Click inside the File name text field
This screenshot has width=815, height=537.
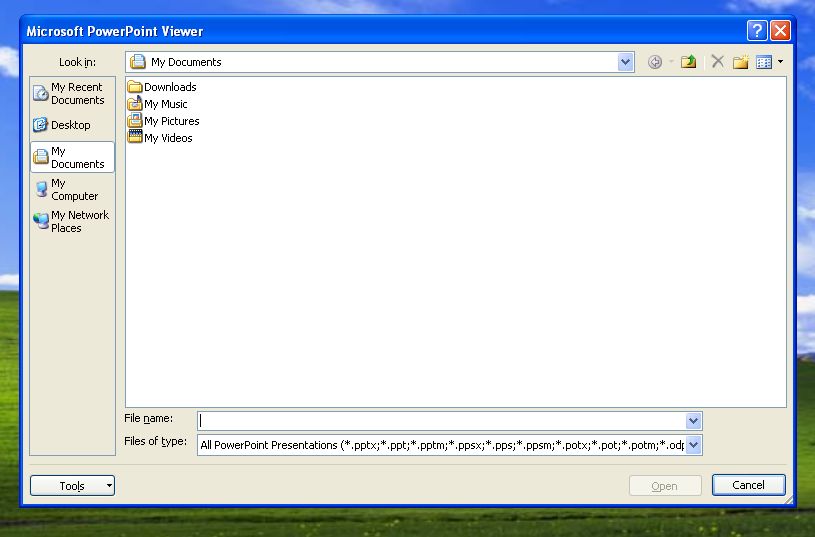440,421
